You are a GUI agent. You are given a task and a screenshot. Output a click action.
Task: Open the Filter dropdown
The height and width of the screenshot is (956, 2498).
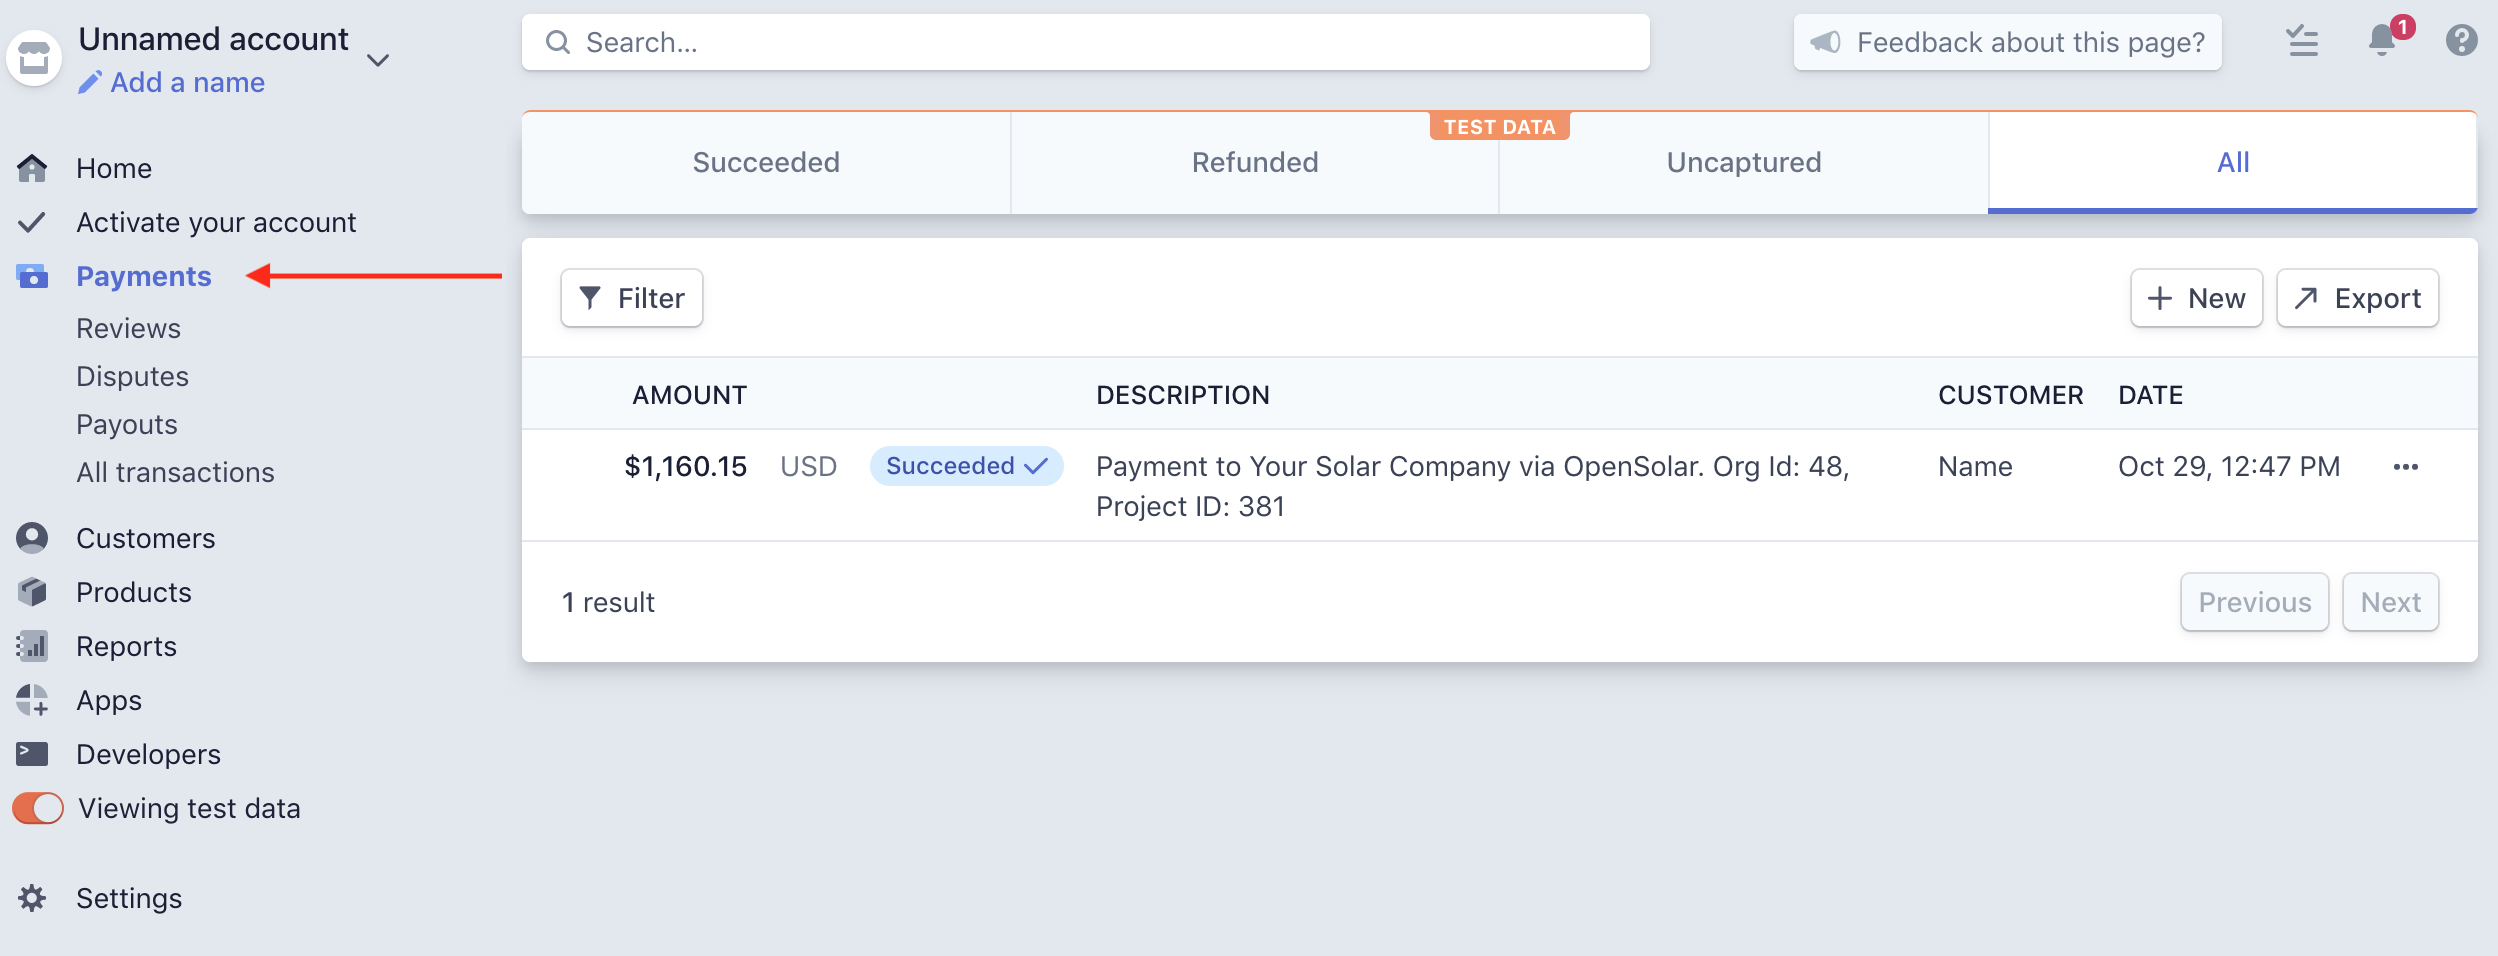coord(632,298)
